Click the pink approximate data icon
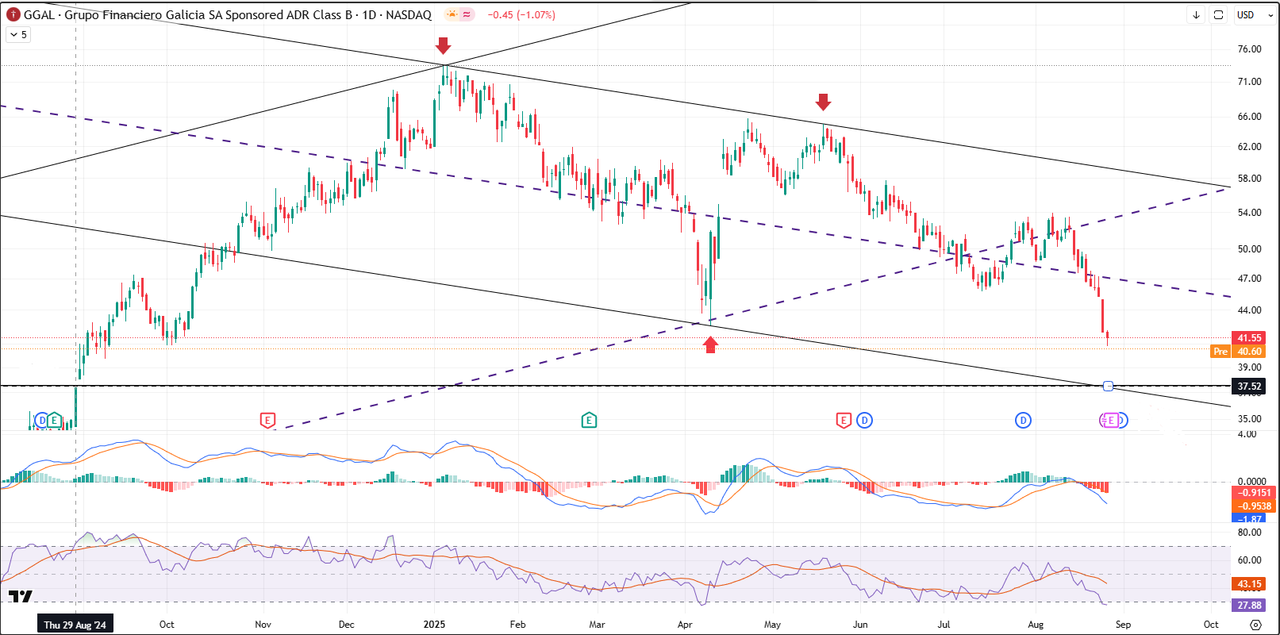This screenshot has height=635, width=1280. [467, 15]
